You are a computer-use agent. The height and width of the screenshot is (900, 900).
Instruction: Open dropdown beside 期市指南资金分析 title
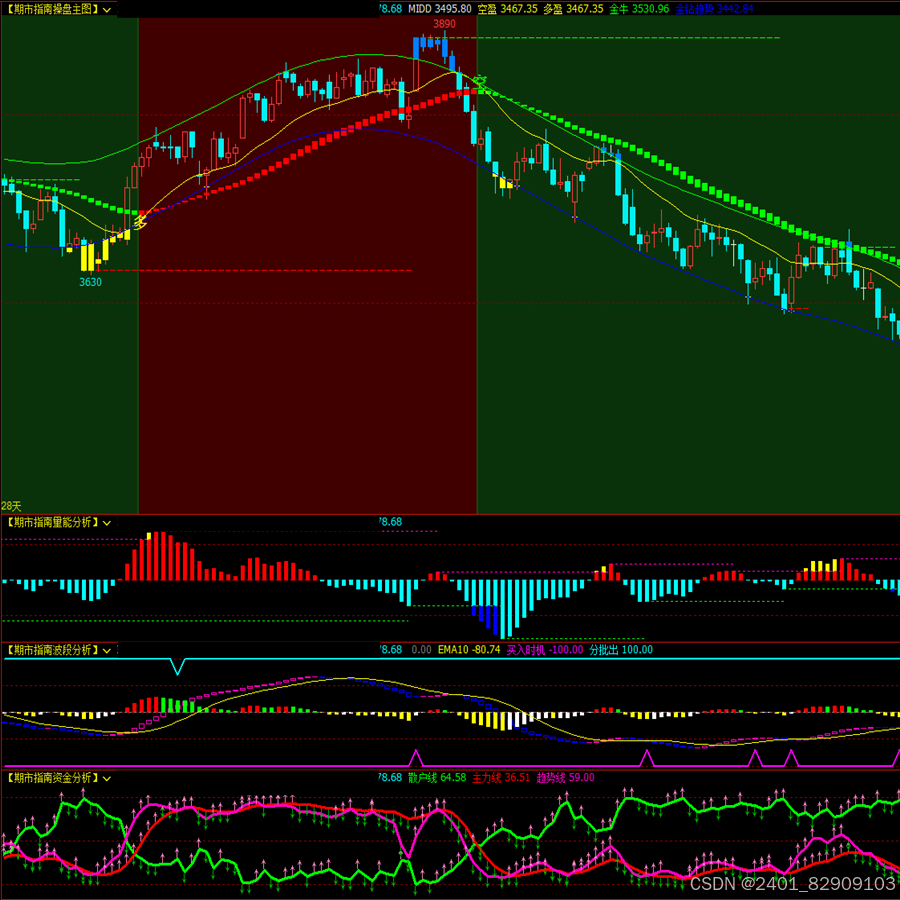pyautogui.click(x=107, y=778)
